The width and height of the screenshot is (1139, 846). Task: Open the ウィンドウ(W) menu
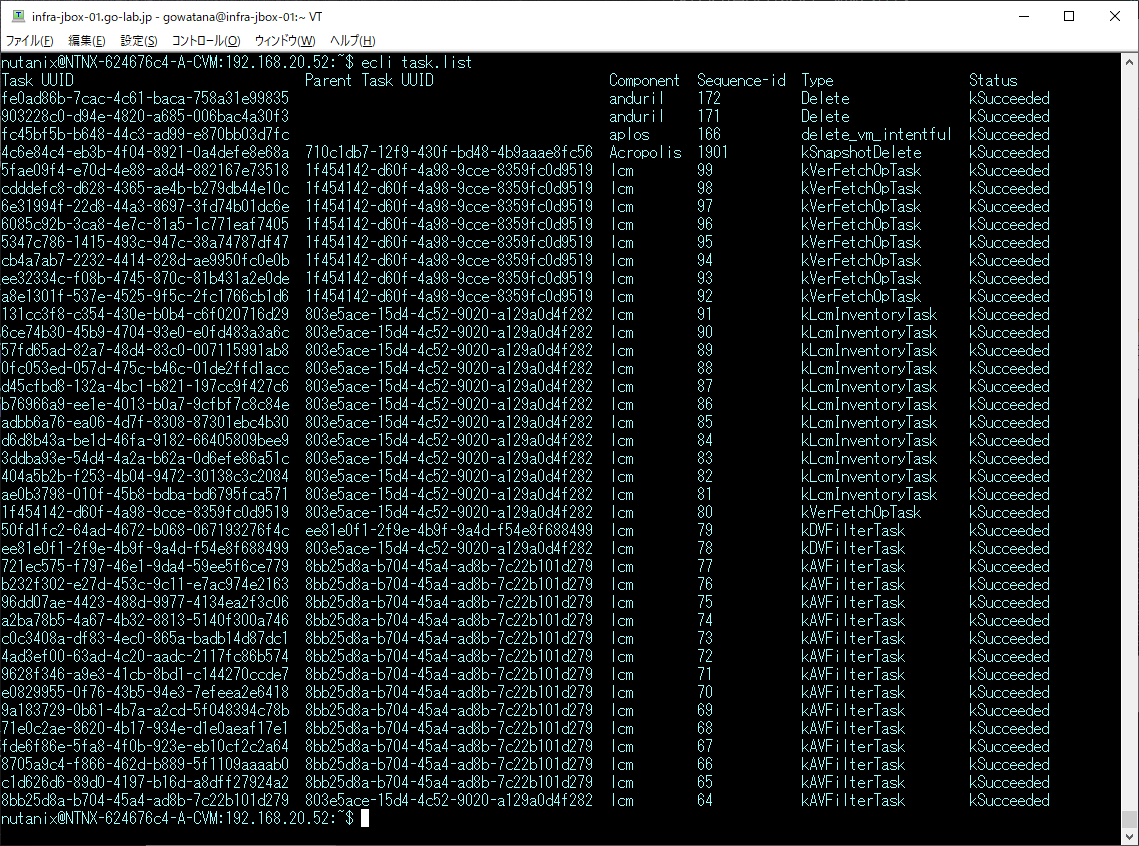285,41
